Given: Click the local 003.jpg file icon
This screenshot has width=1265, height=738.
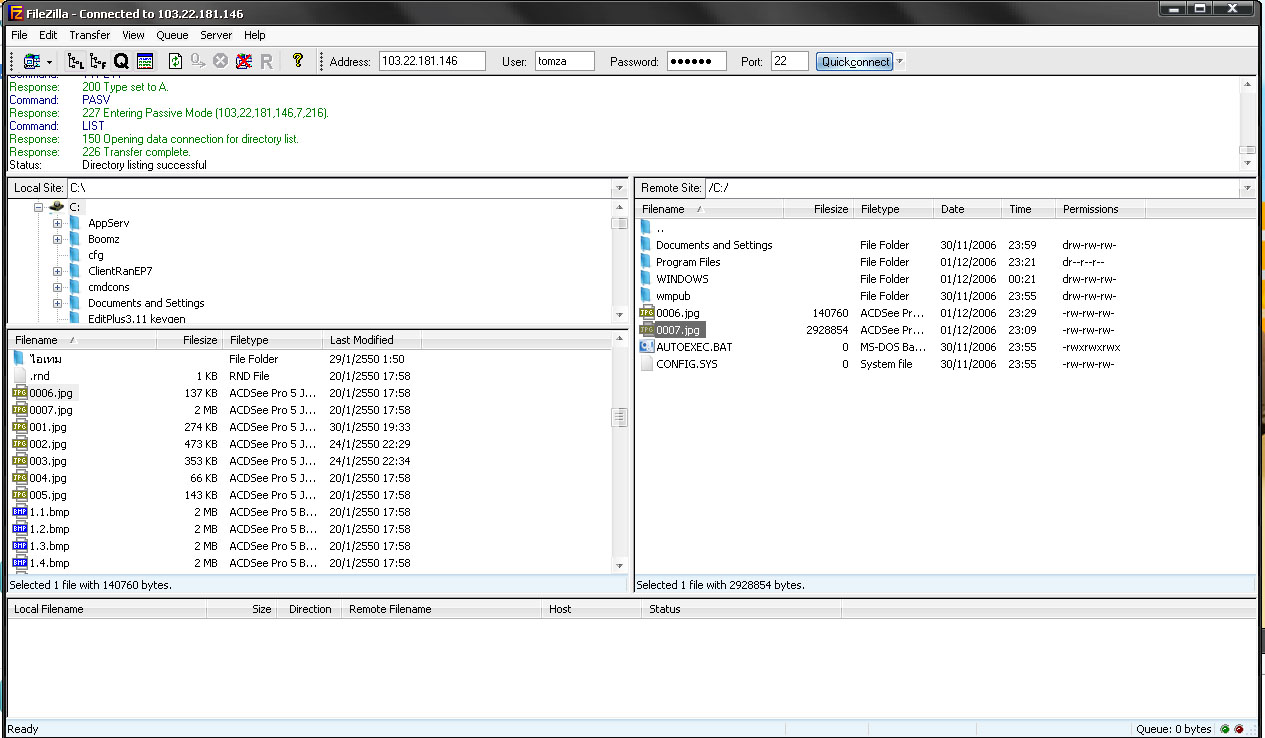Looking at the screenshot, I should click(19, 461).
